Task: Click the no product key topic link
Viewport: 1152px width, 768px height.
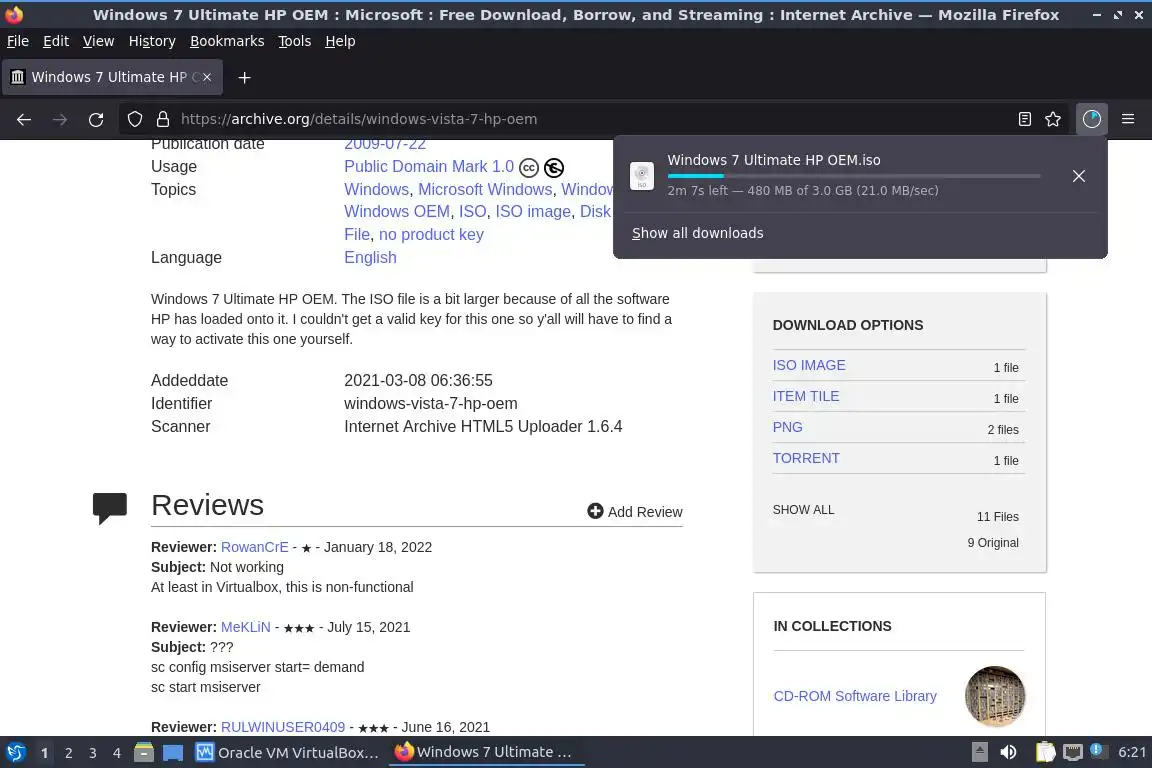Action: pos(431,234)
